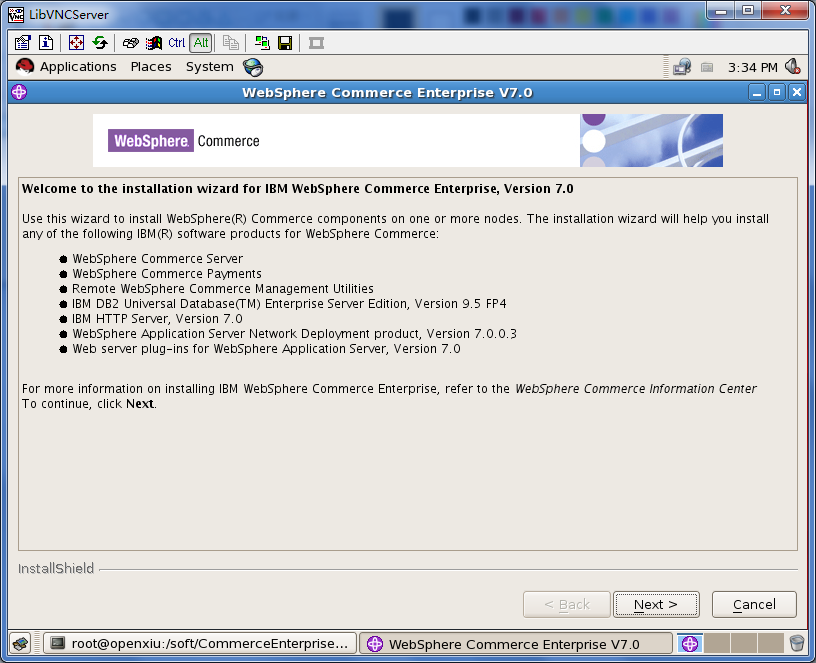Click the greyed-out file transfer icon
Viewport: 816px width, 663px height.
[x=231, y=43]
